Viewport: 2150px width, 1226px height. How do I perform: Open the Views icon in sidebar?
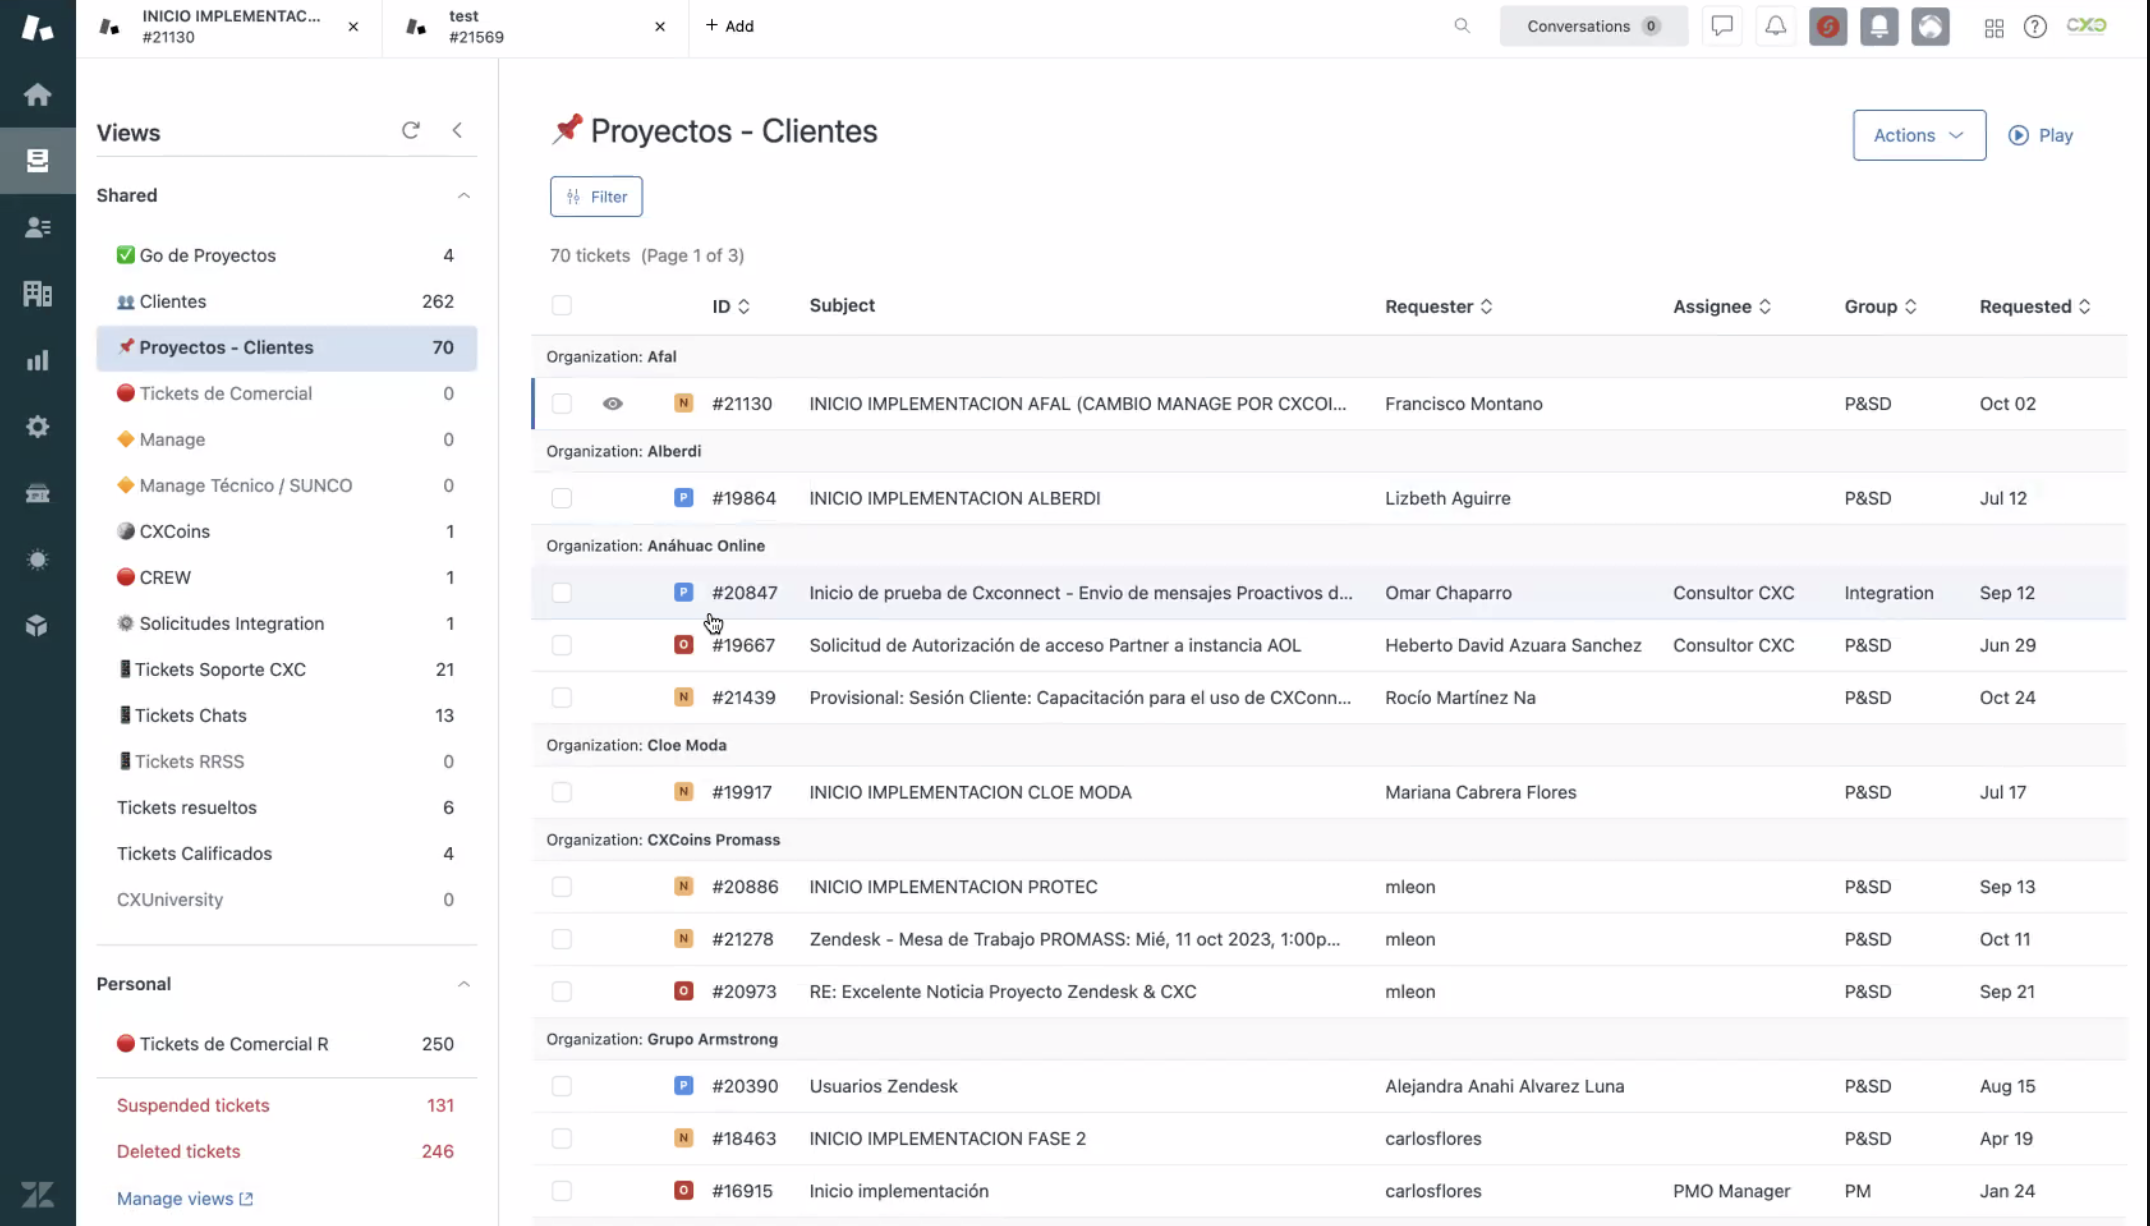click(37, 160)
